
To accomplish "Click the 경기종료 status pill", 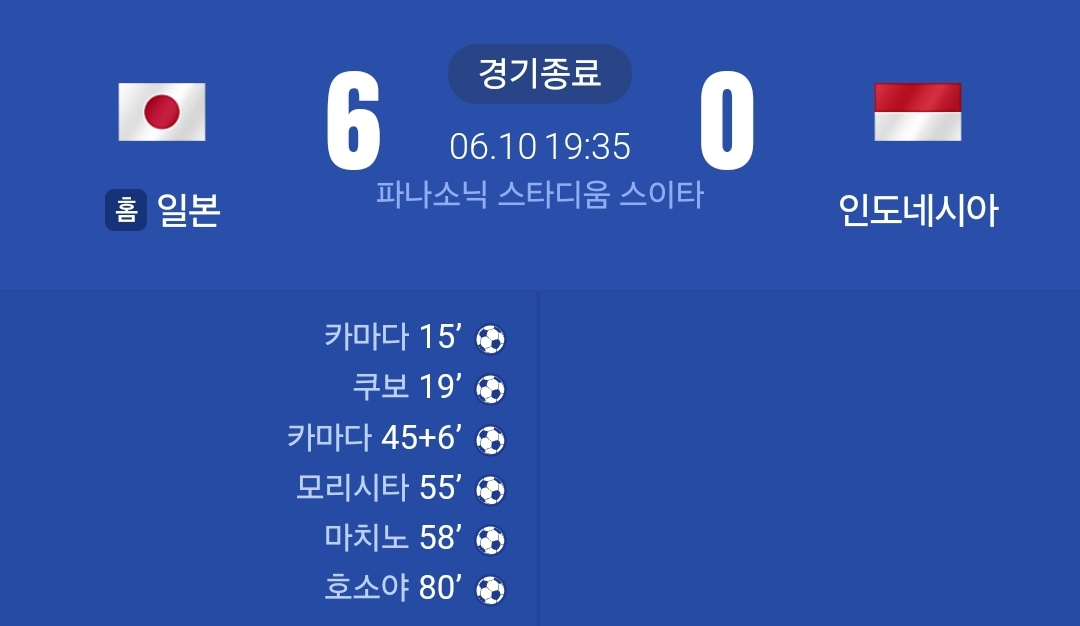I will [540, 74].
